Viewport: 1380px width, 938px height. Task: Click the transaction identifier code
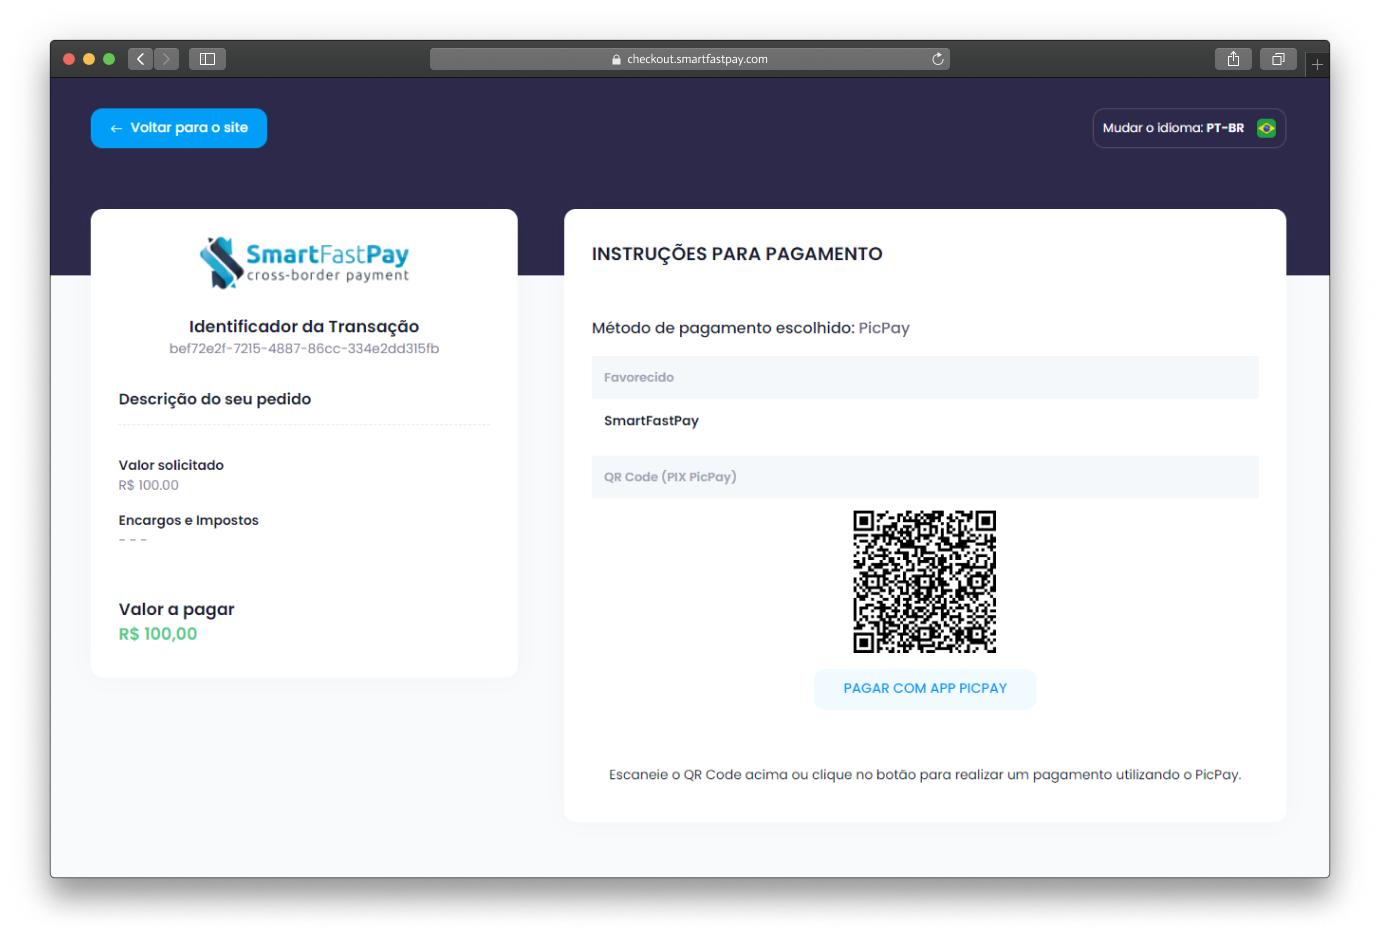click(304, 349)
